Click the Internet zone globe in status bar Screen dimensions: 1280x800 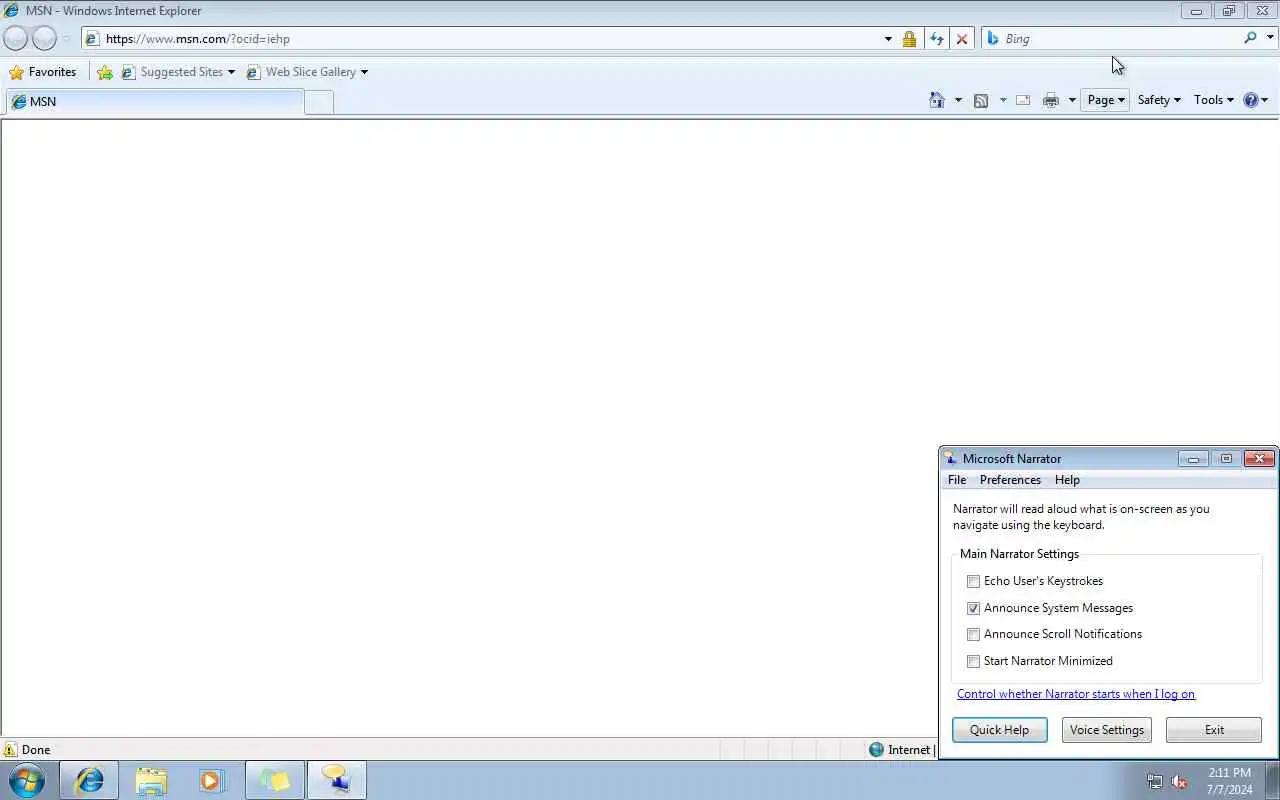click(x=877, y=750)
